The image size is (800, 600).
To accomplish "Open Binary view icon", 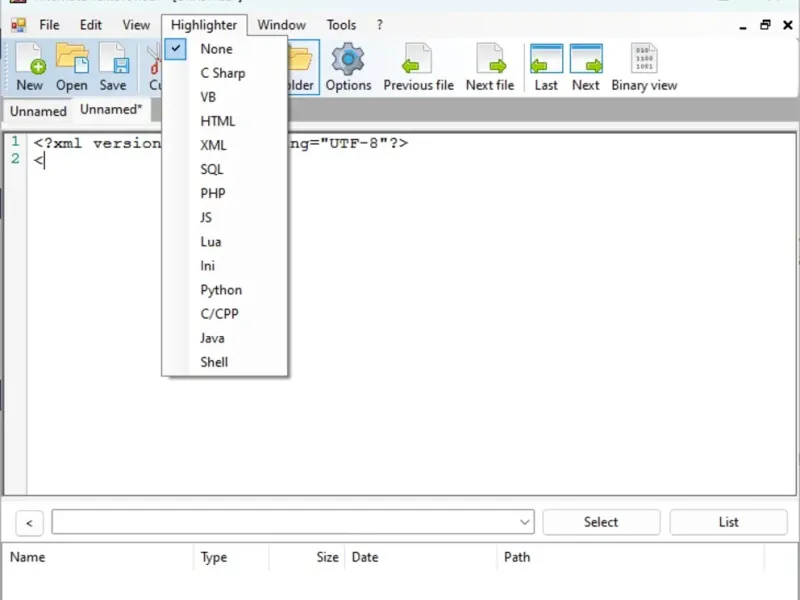I will (644, 67).
